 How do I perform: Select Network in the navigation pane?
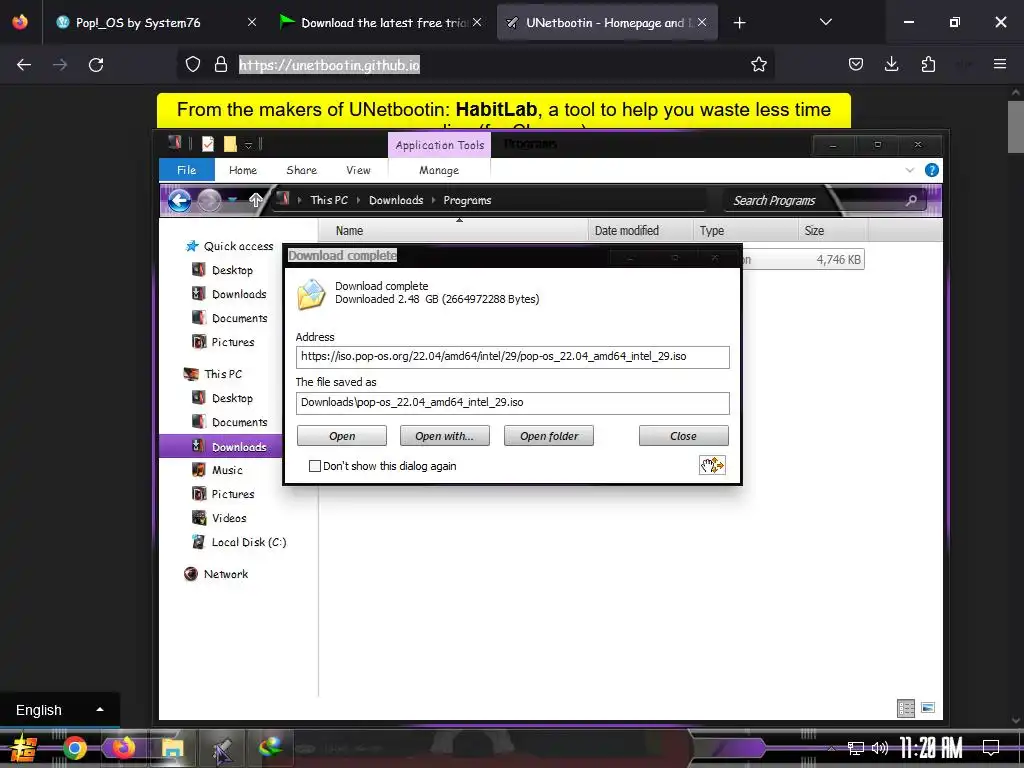point(216,574)
